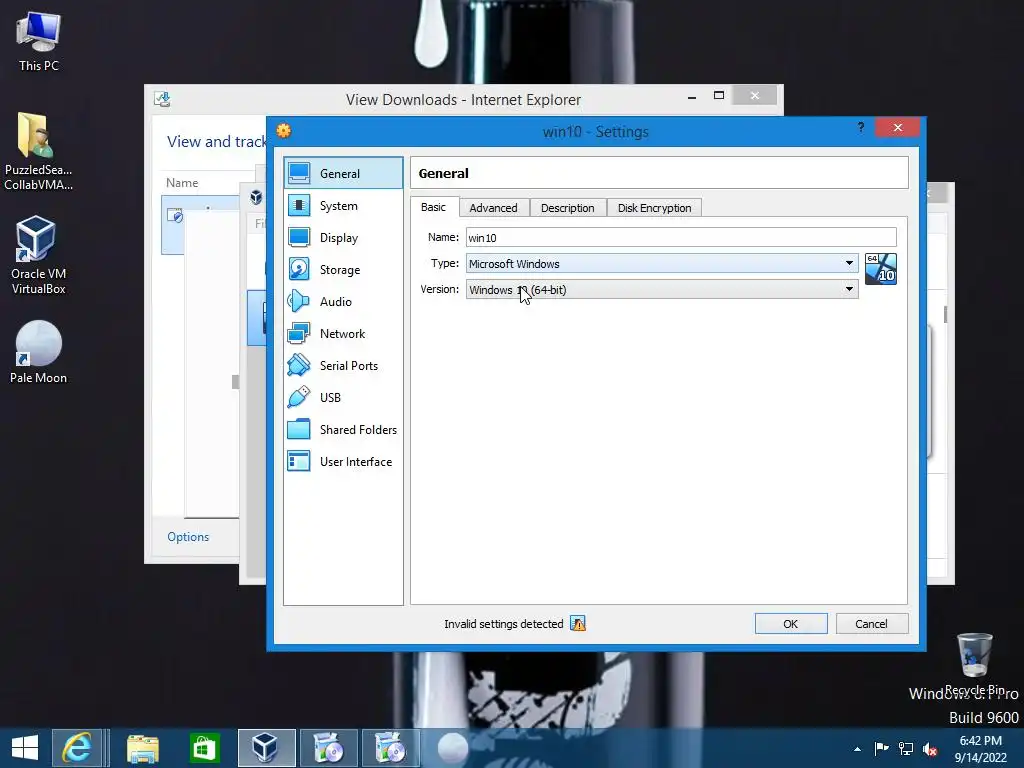The height and width of the screenshot is (768, 1024).
Task: Select the USB settings category
Action: tap(343, 398)
